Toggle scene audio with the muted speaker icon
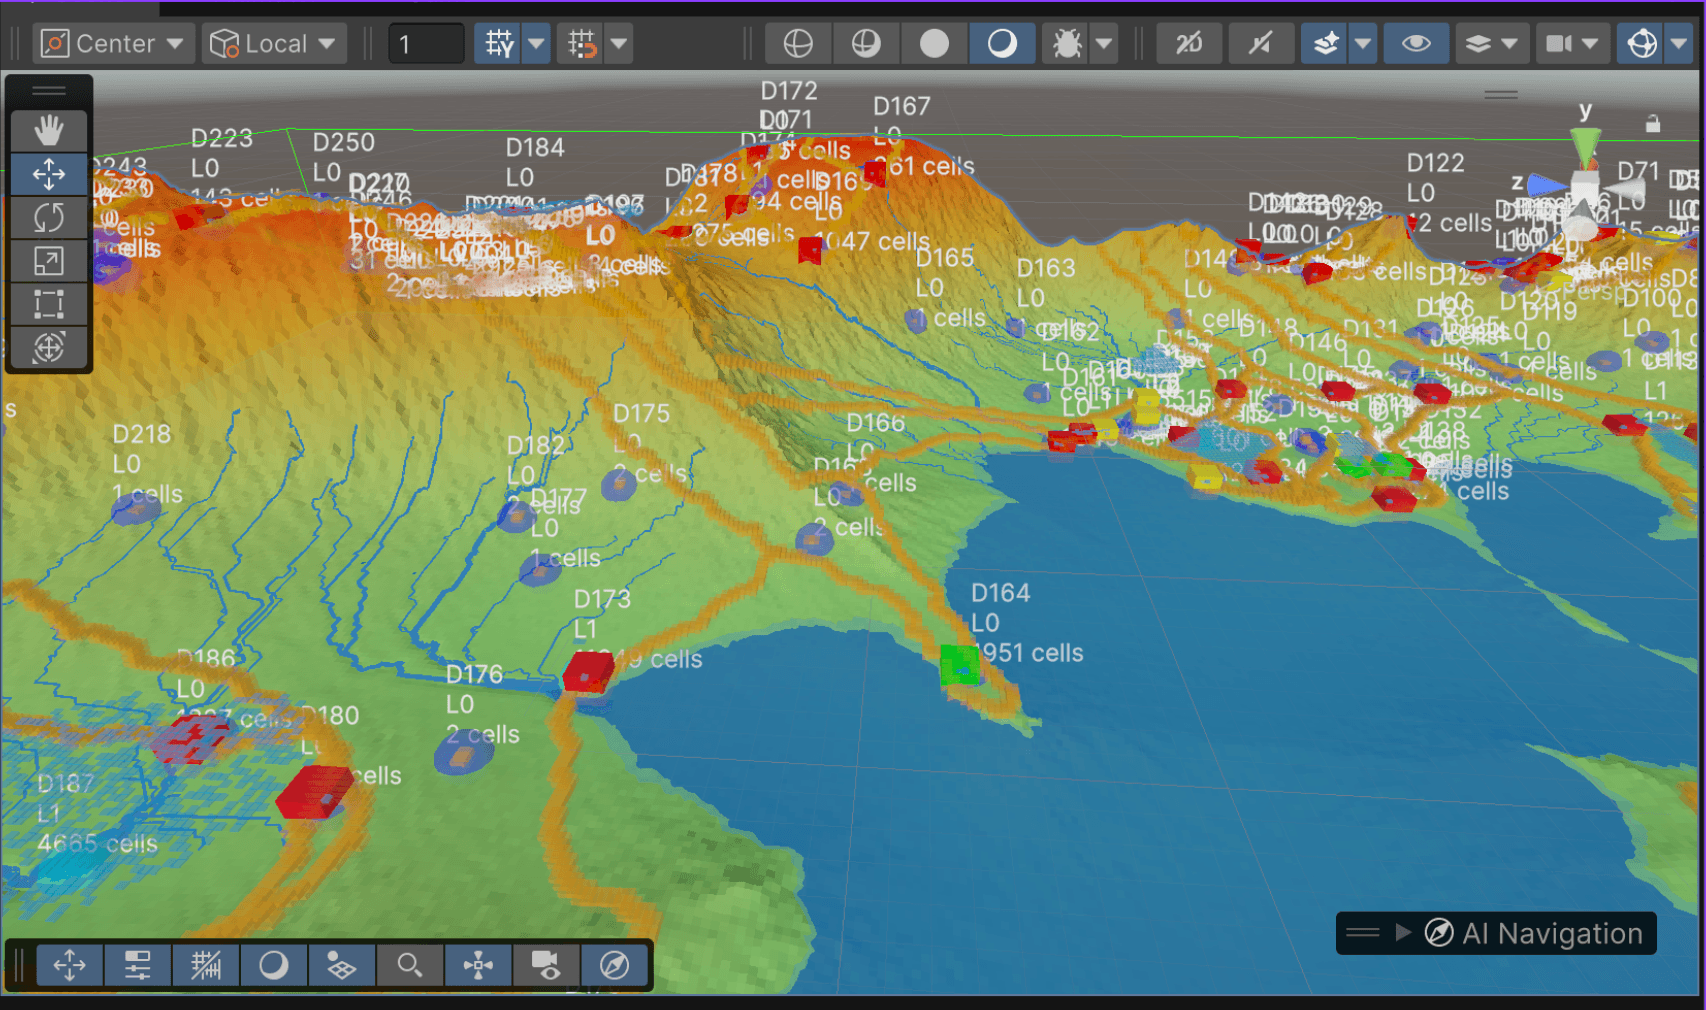The height and width of the screenshot is (1010, 1706). click(1260, 43)
